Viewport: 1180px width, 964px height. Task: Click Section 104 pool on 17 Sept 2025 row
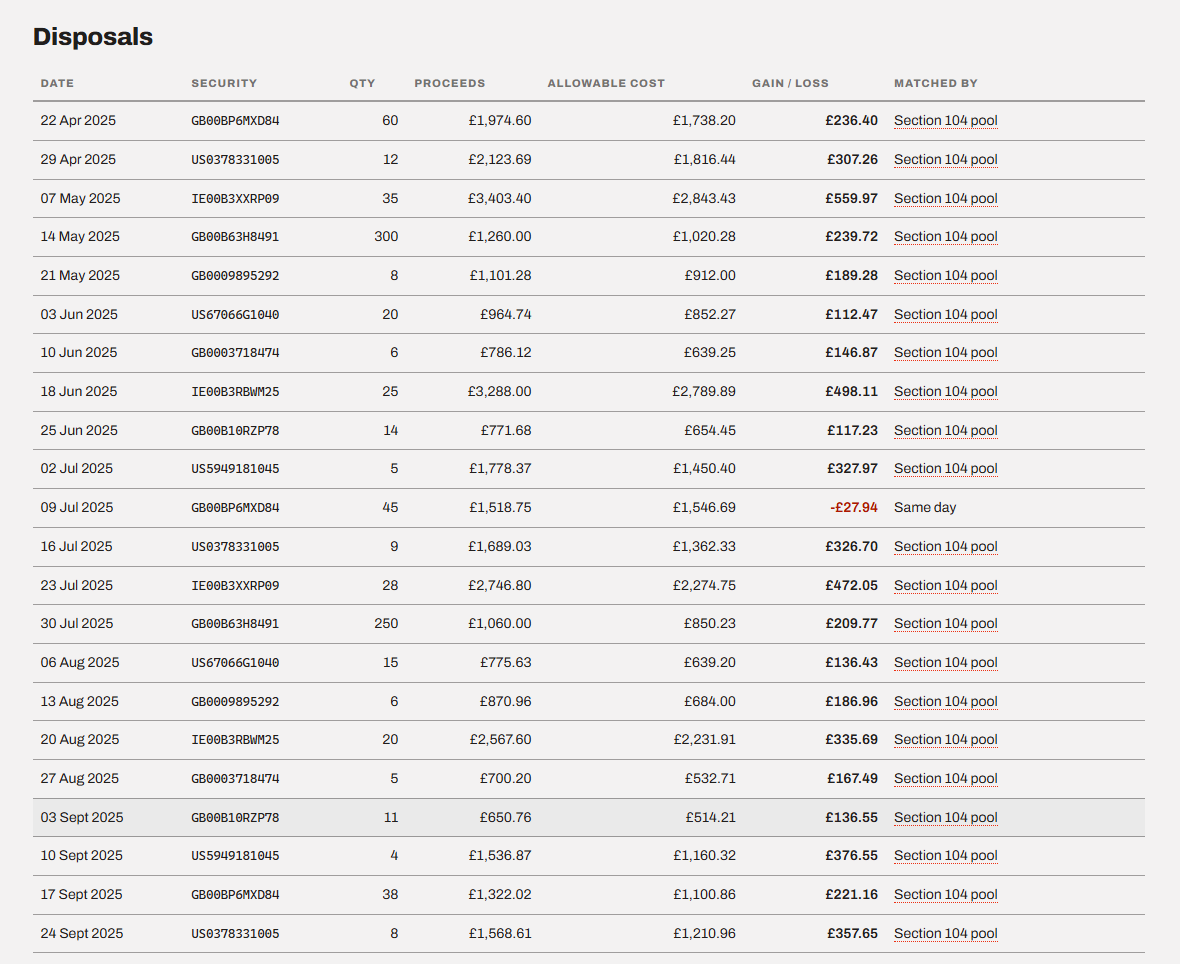945,895
